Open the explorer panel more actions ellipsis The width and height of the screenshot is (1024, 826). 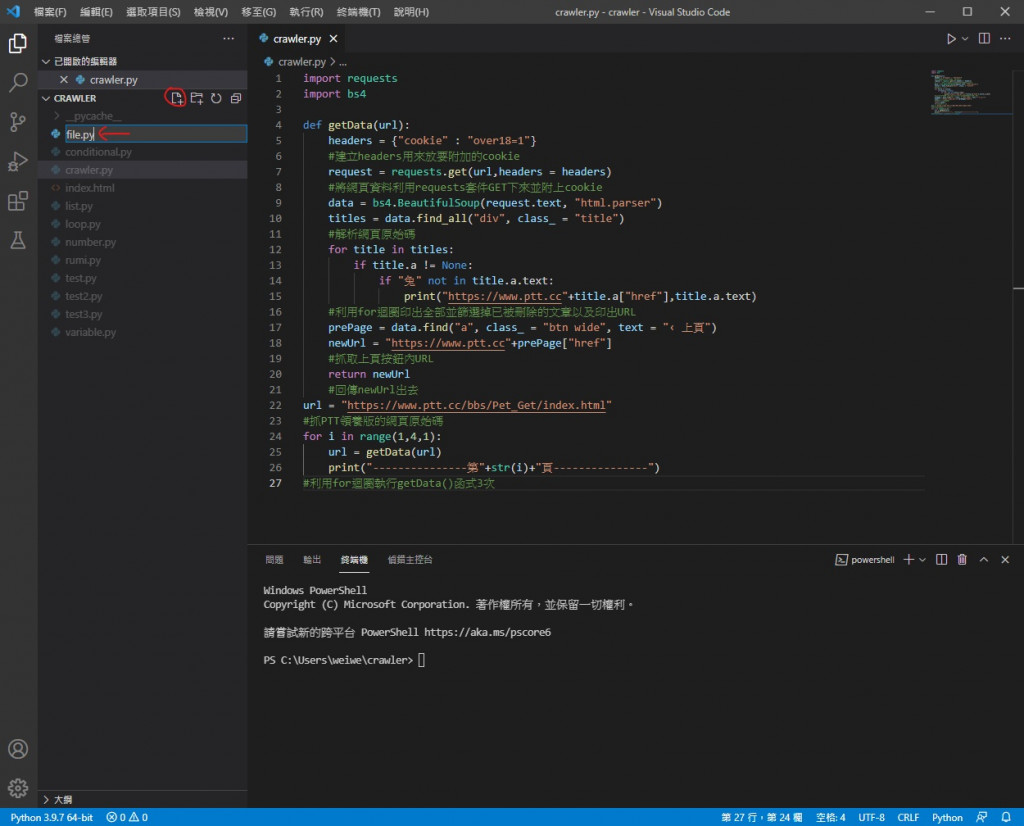(x=228, y=39)
